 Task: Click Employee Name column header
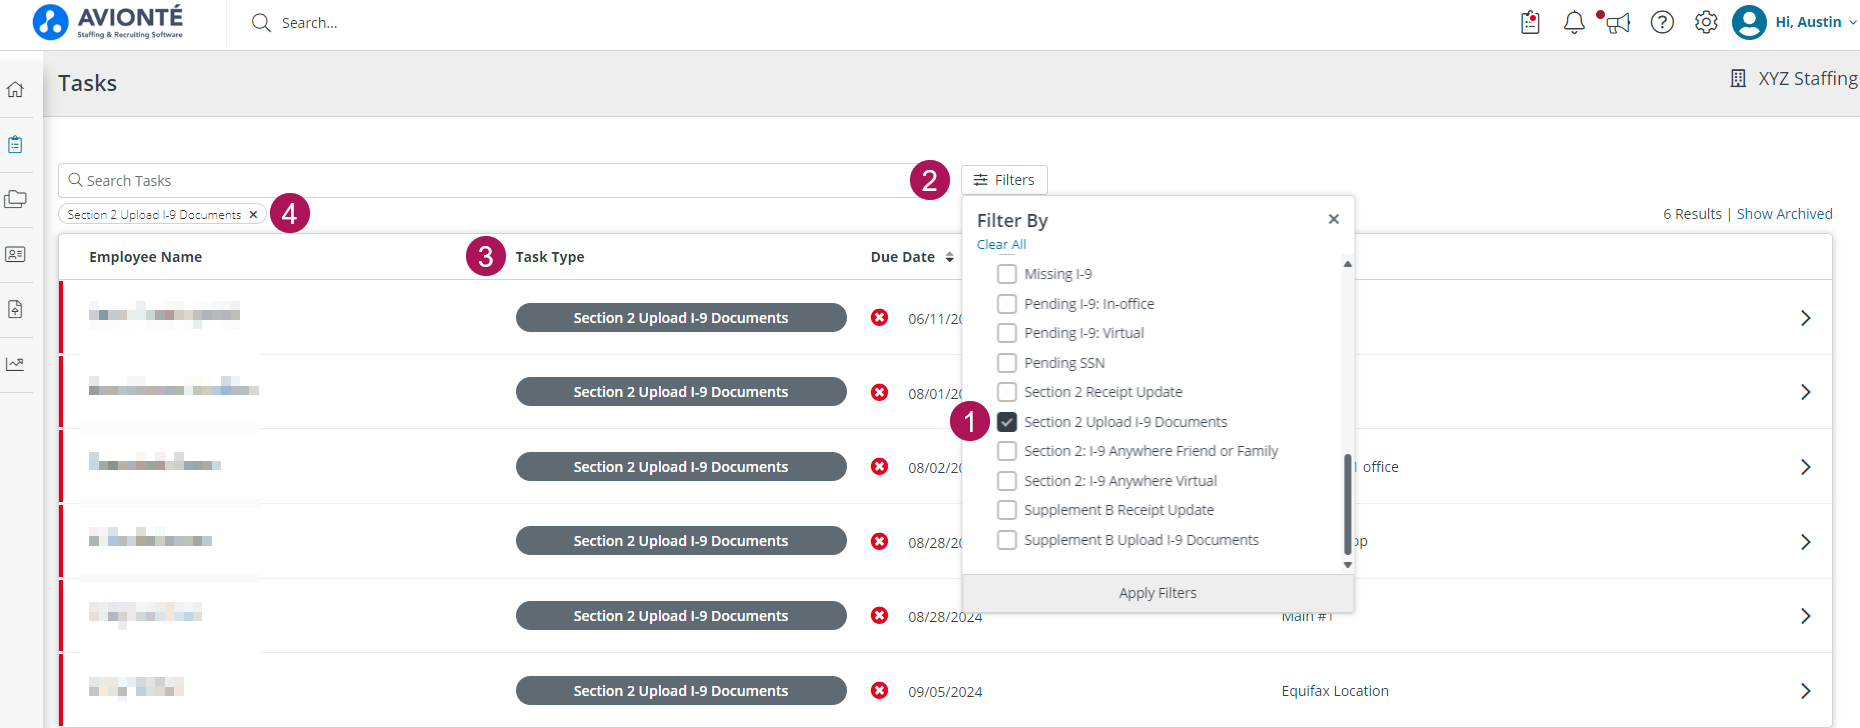(145, 257)
